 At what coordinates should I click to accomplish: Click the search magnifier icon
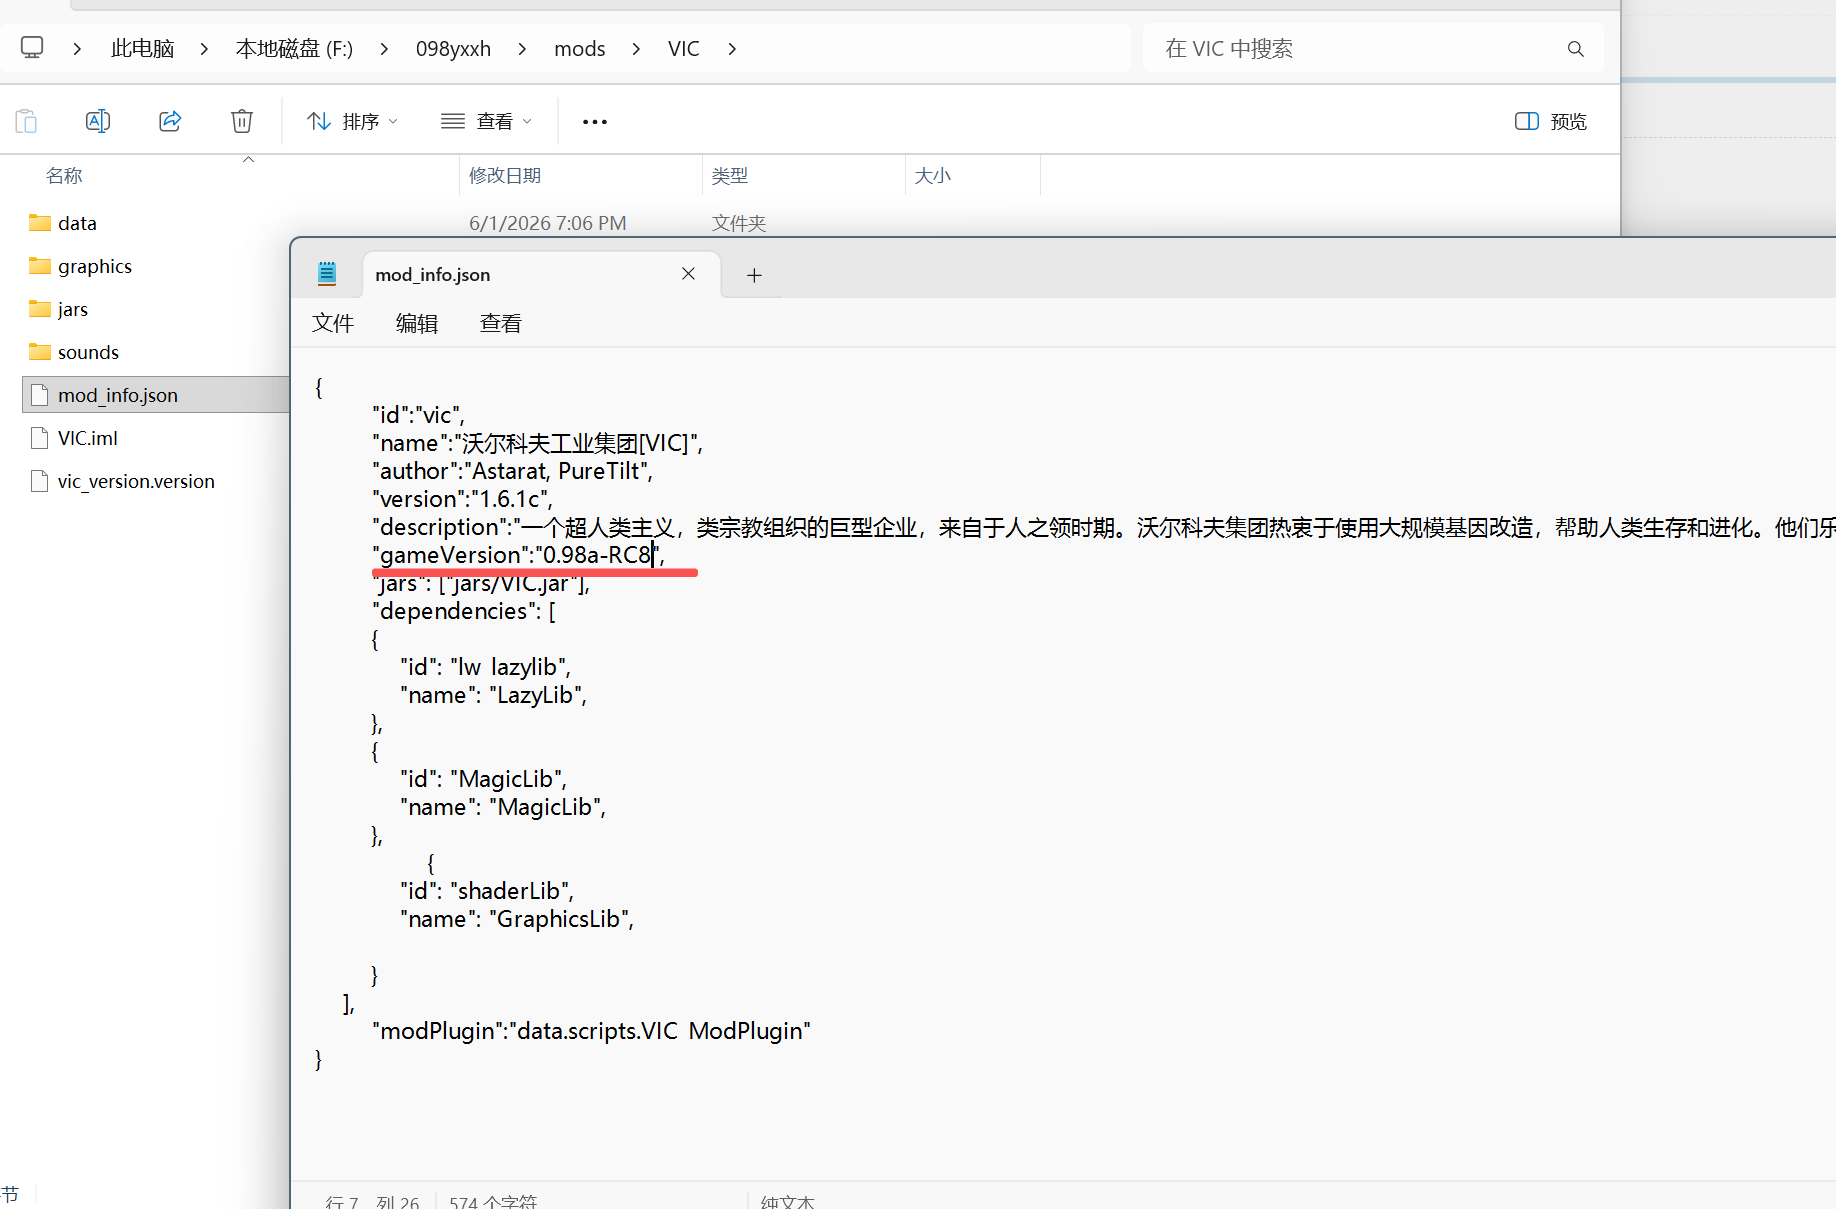1576,49
